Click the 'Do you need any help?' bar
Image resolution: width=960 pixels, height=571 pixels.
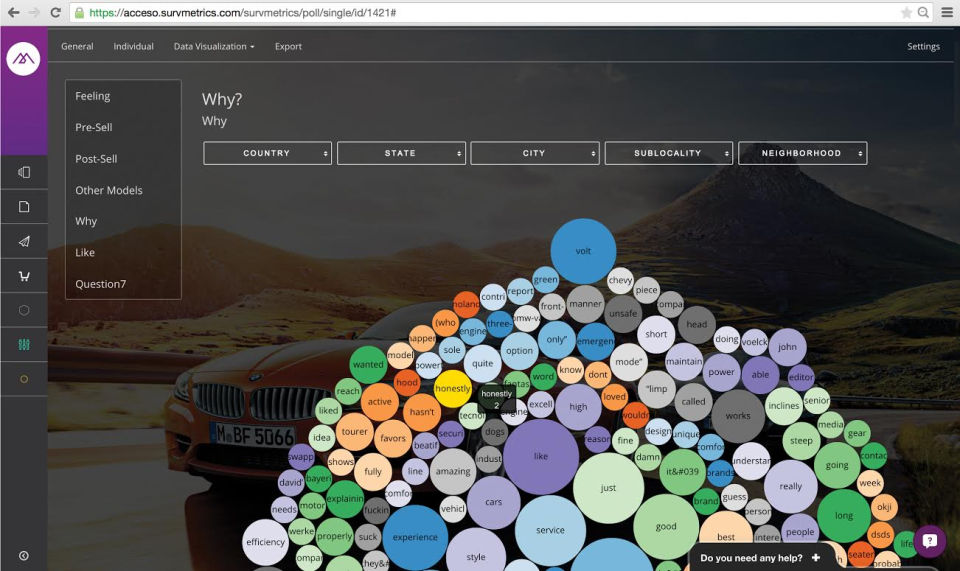[x=761, y=558]
